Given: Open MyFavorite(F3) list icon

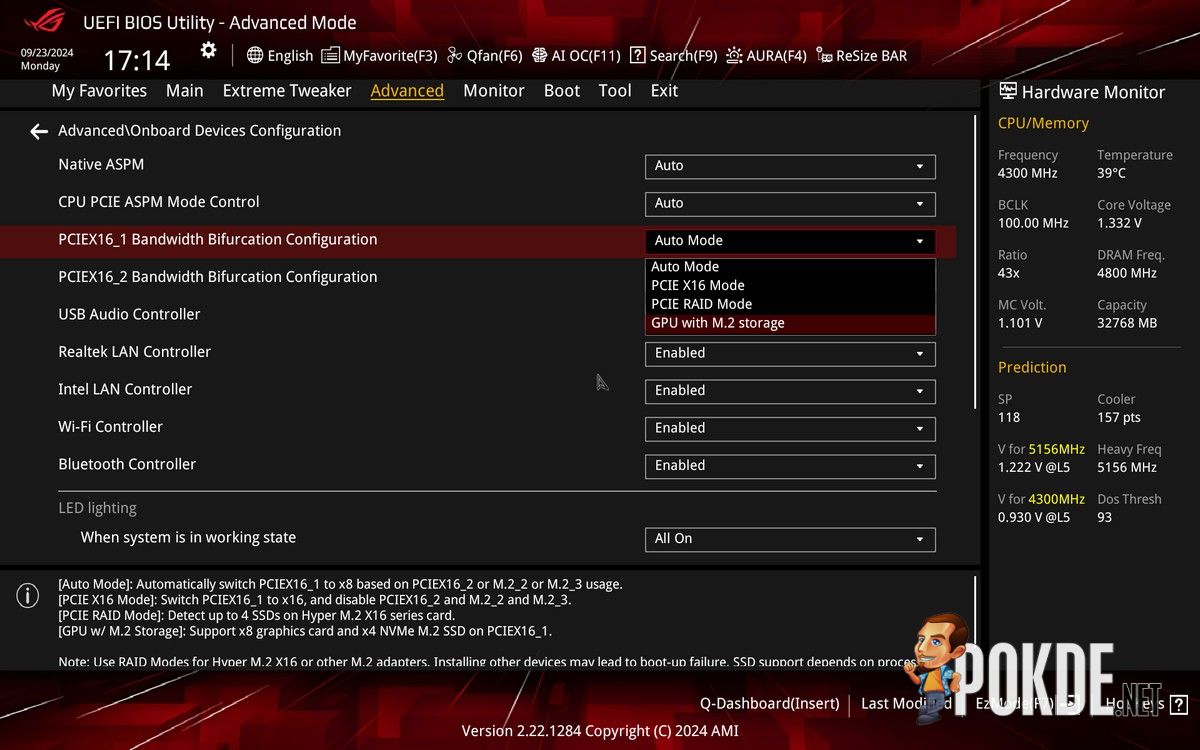Looking at the screenshot, I should [x=330, y=55].
